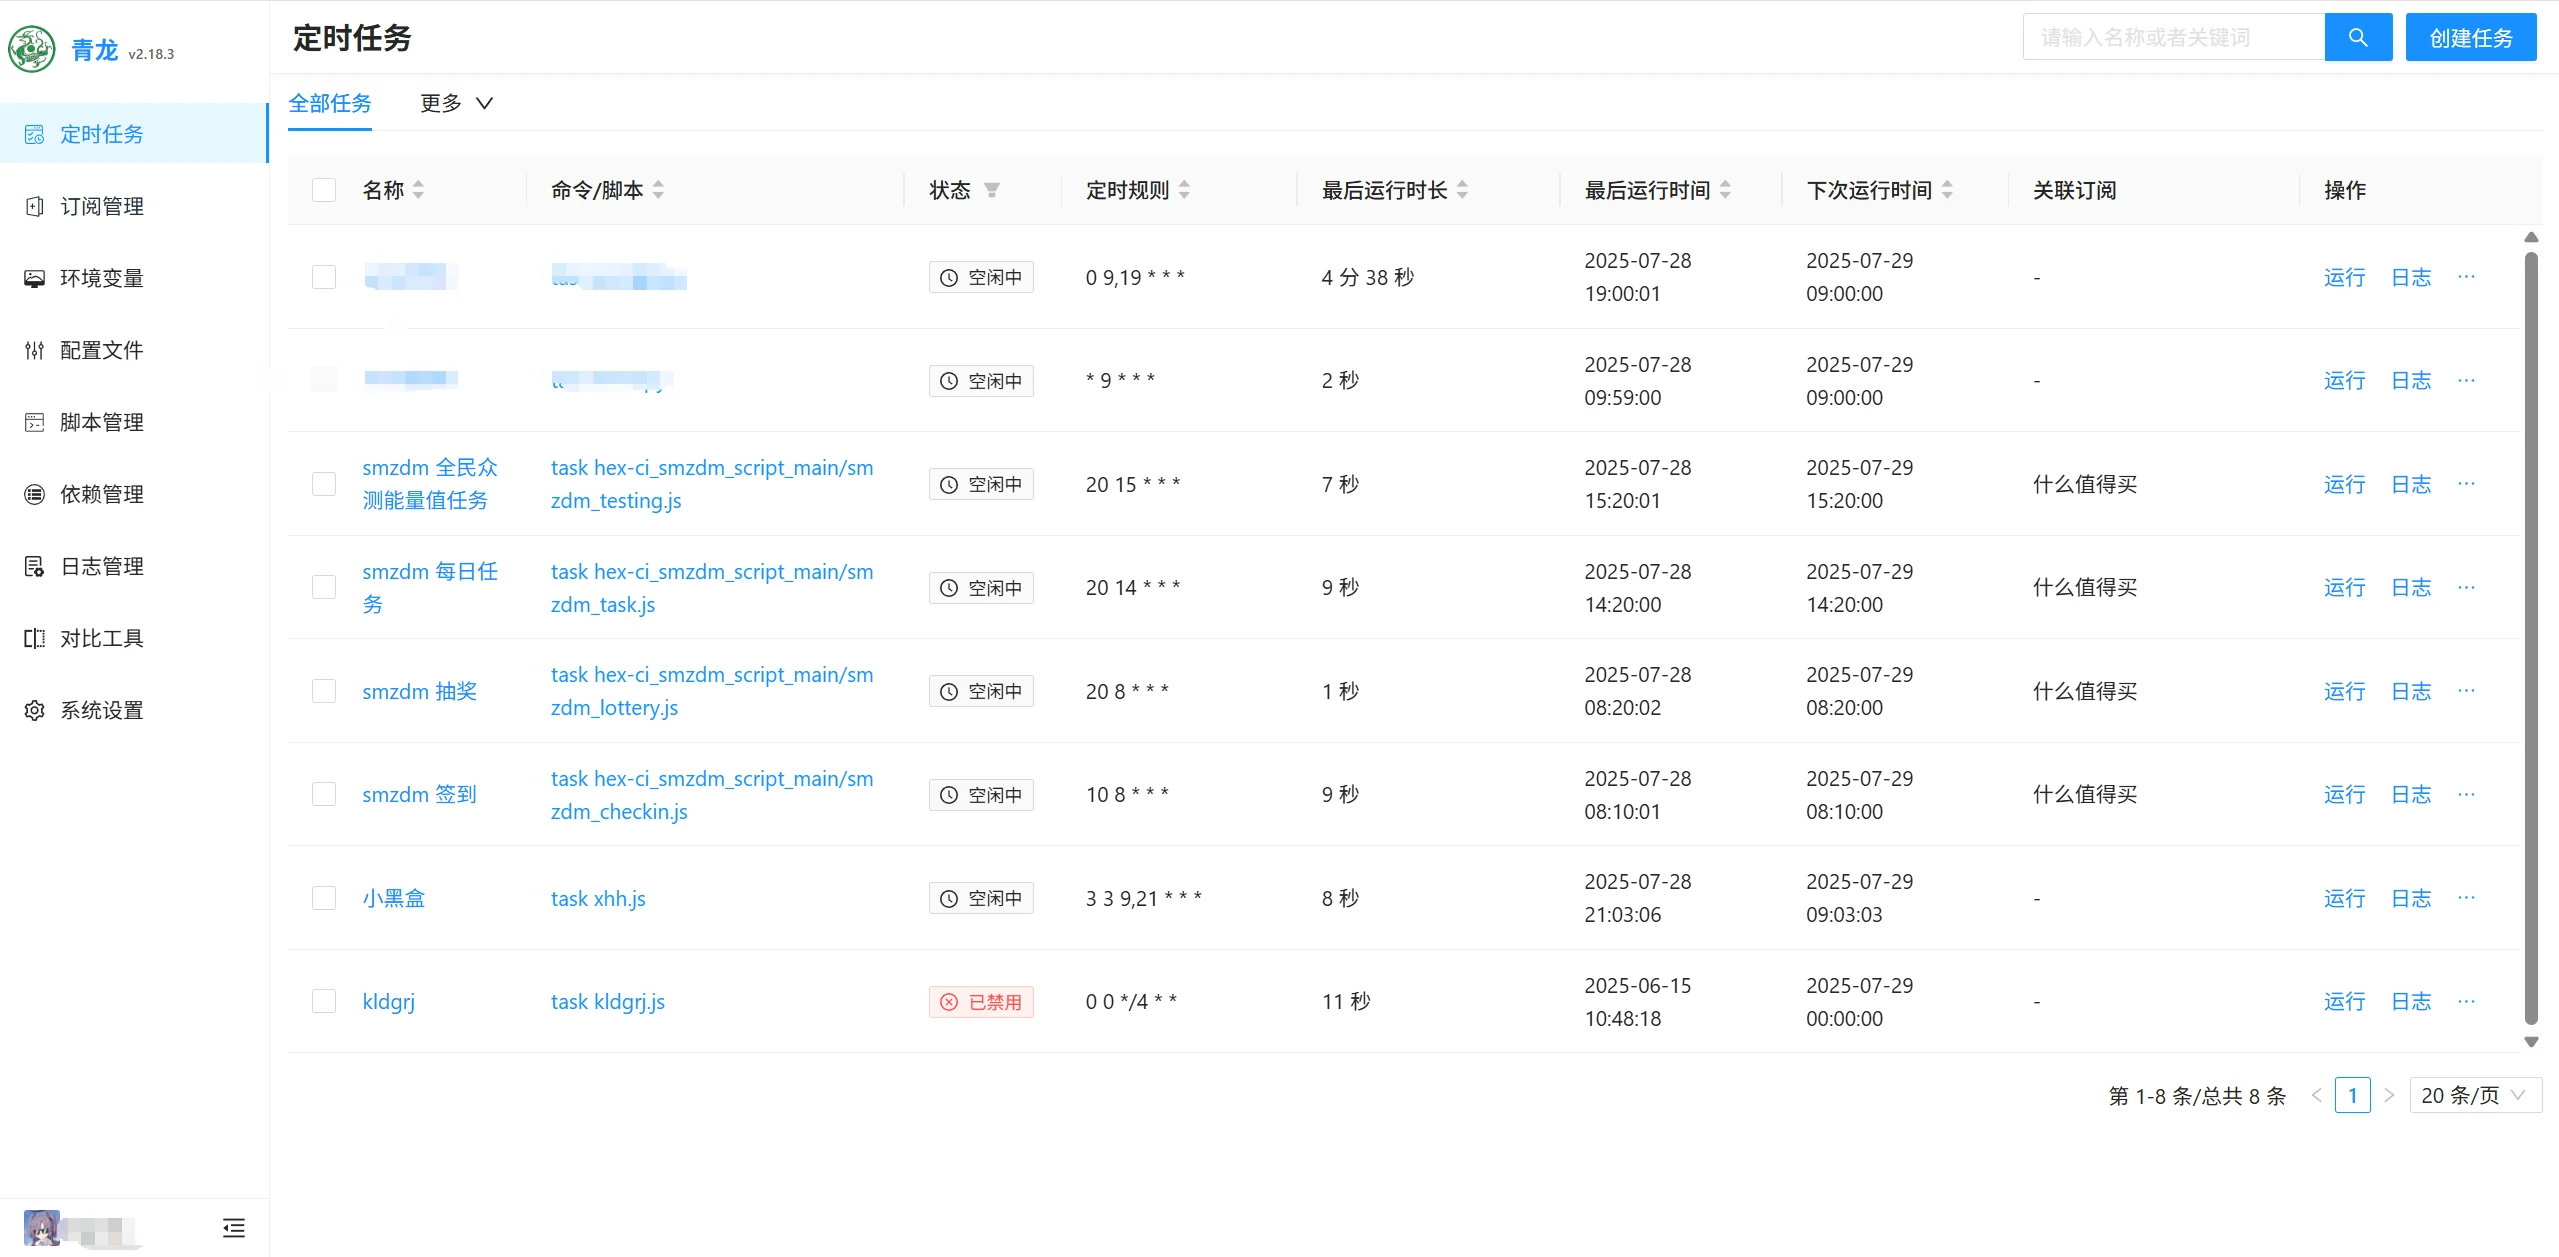Open the 20 条/页 page size dropdown

tap(2474, 1095)
